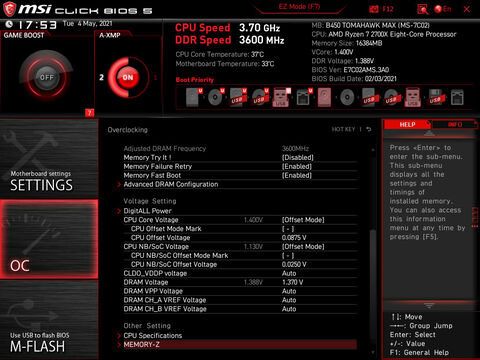
Task: Click the down arrow below help text
Action: click(429, 305)
